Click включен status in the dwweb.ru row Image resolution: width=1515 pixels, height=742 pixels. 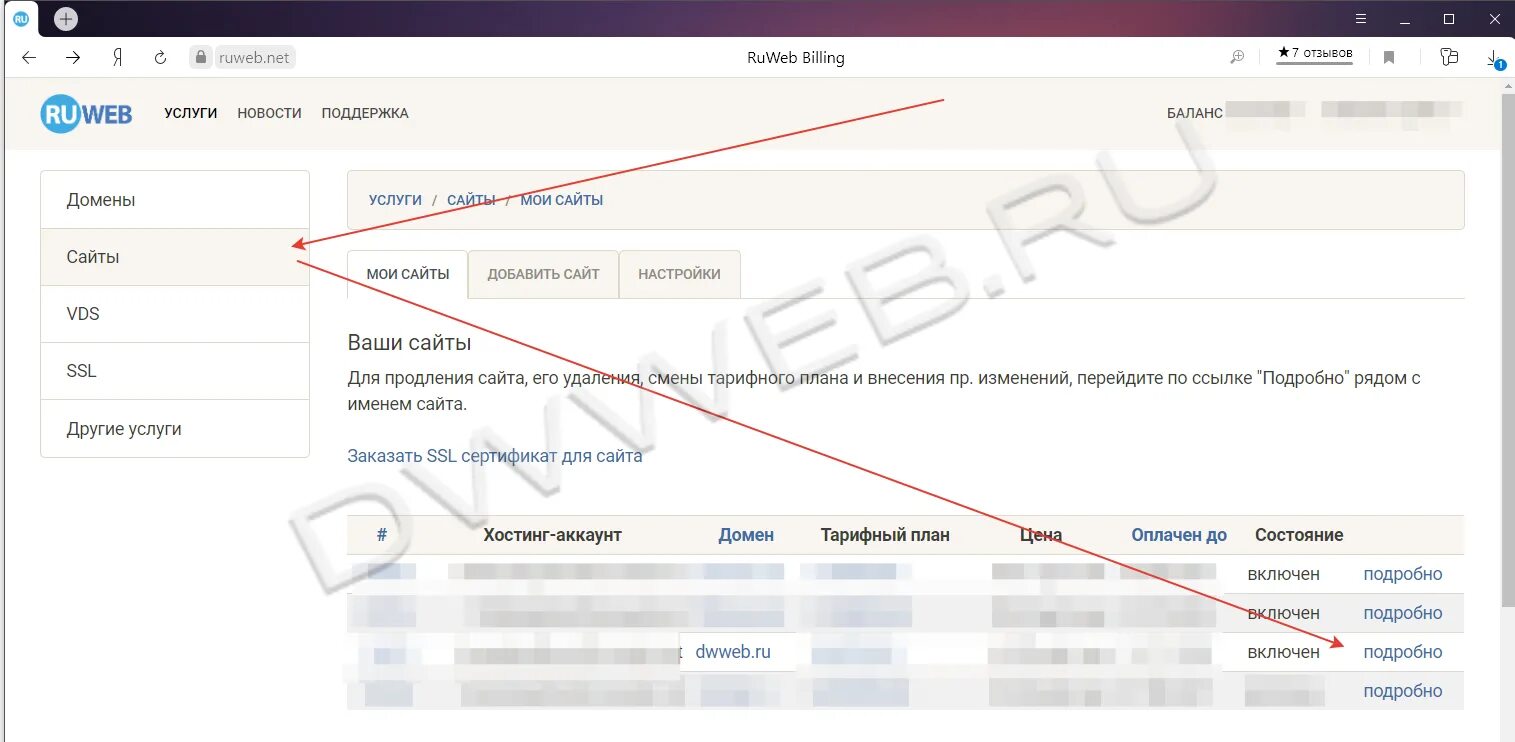click(1284, 652)
